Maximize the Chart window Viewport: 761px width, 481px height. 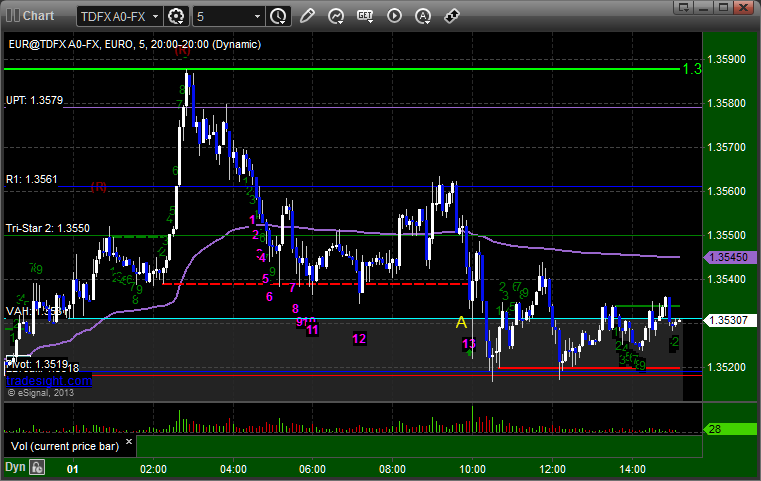[x=723, y=7]
